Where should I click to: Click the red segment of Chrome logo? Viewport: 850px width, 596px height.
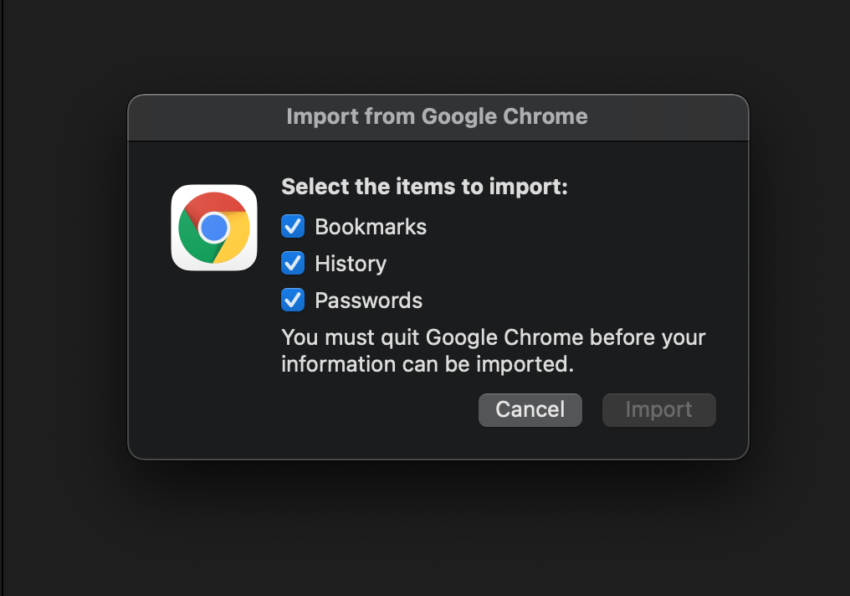point(216,203)
